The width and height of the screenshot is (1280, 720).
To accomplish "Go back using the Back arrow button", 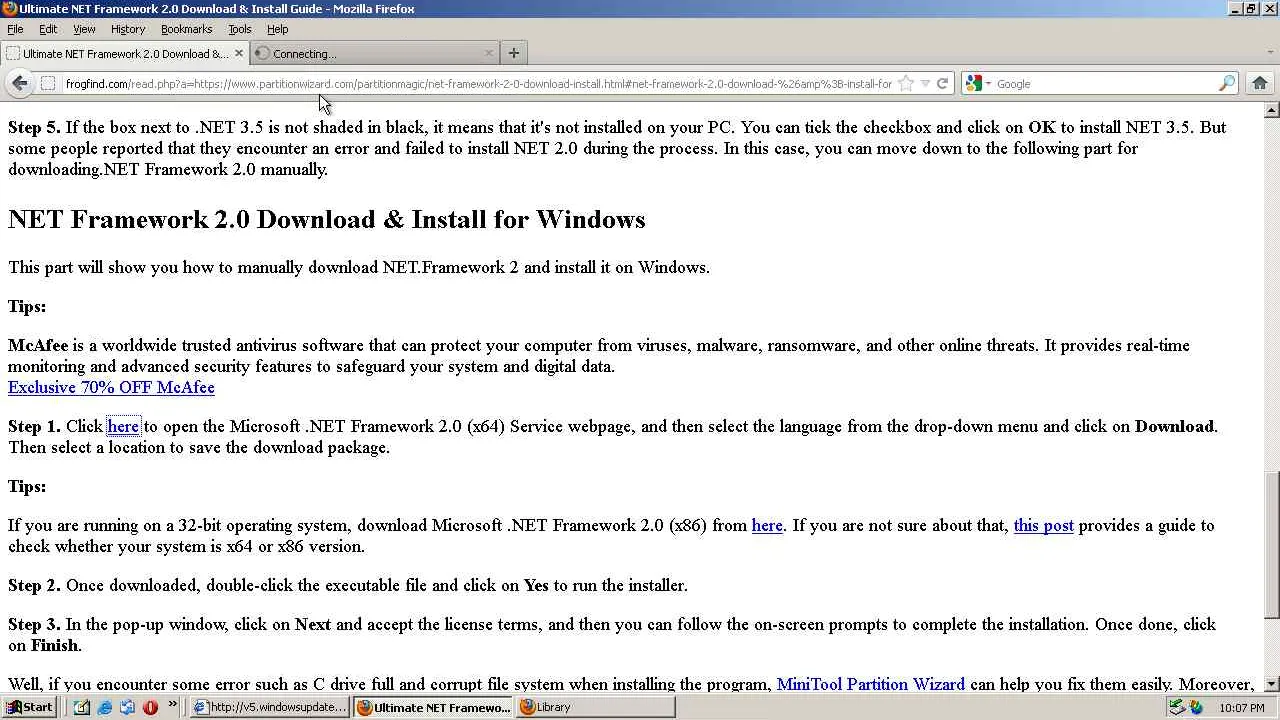I will (20, 84).
